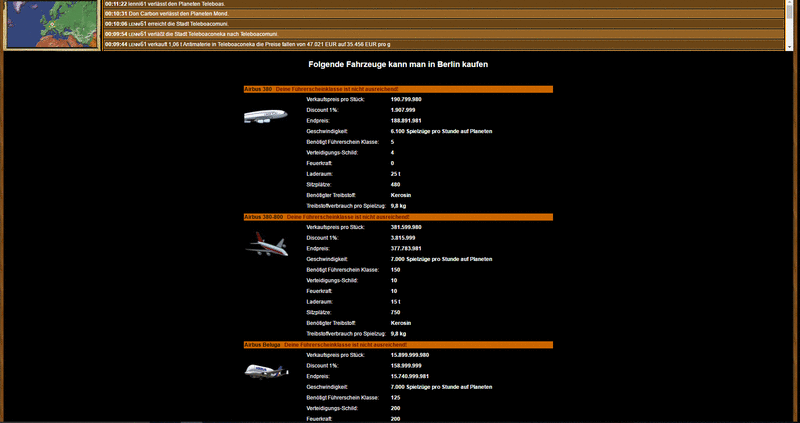Click Airbus Beluga Führerschein Klasse value 125

pyautogui.click(x=395, y=397)
